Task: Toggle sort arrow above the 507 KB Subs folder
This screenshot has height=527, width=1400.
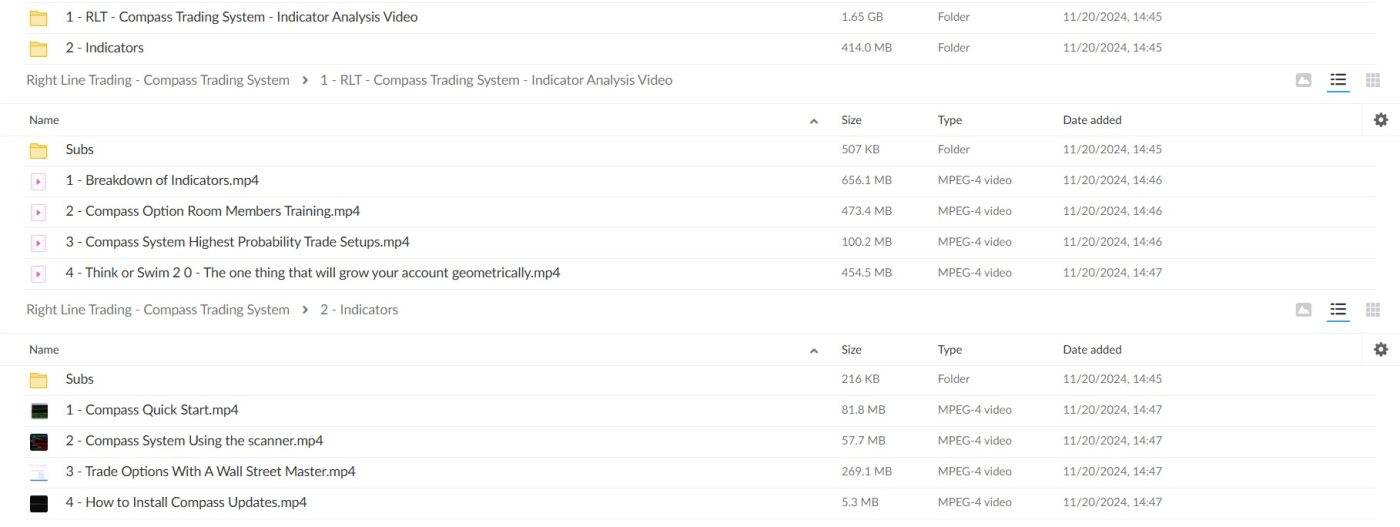Action: (x=814, y=121)
